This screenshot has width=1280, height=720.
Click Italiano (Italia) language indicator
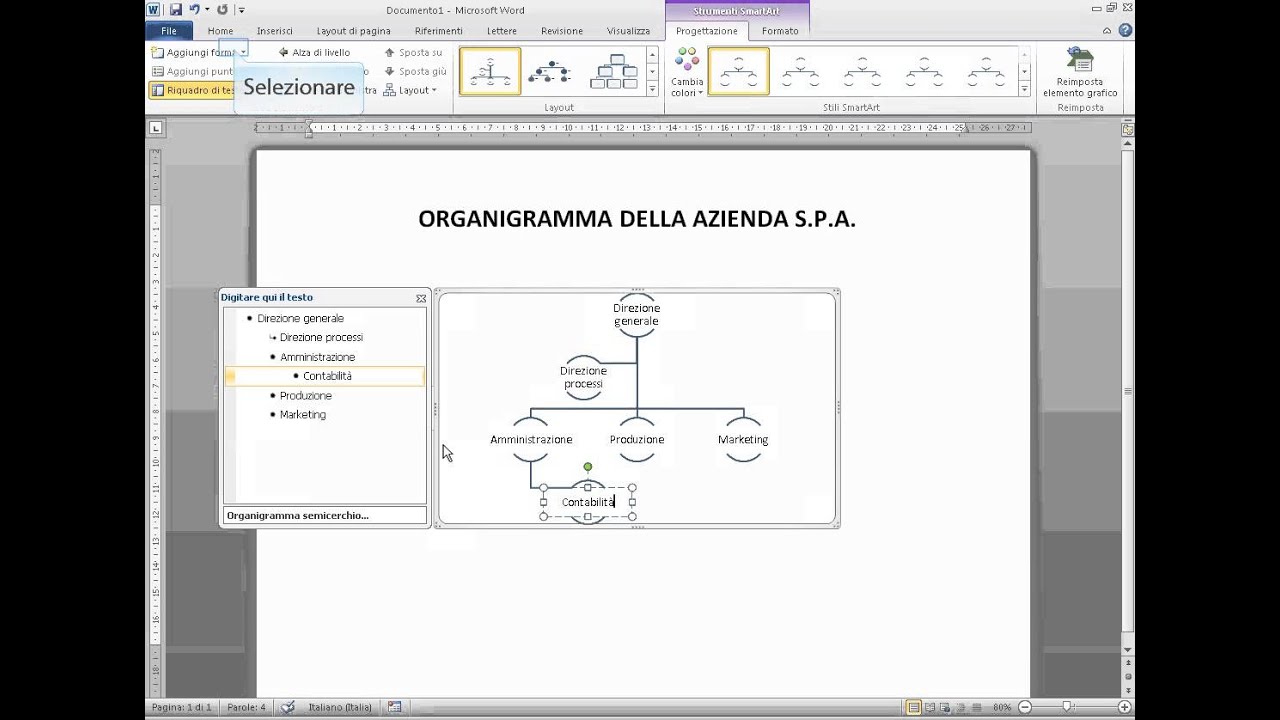click(x=340, y=707)
